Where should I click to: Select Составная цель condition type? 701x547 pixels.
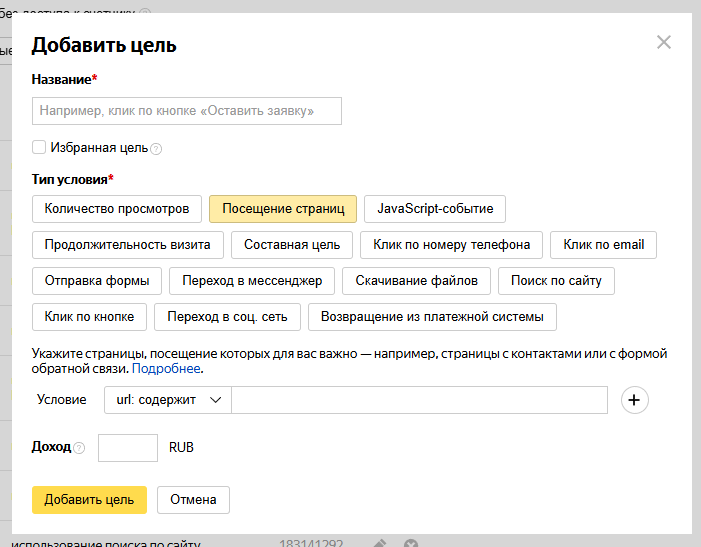point(292,245)
